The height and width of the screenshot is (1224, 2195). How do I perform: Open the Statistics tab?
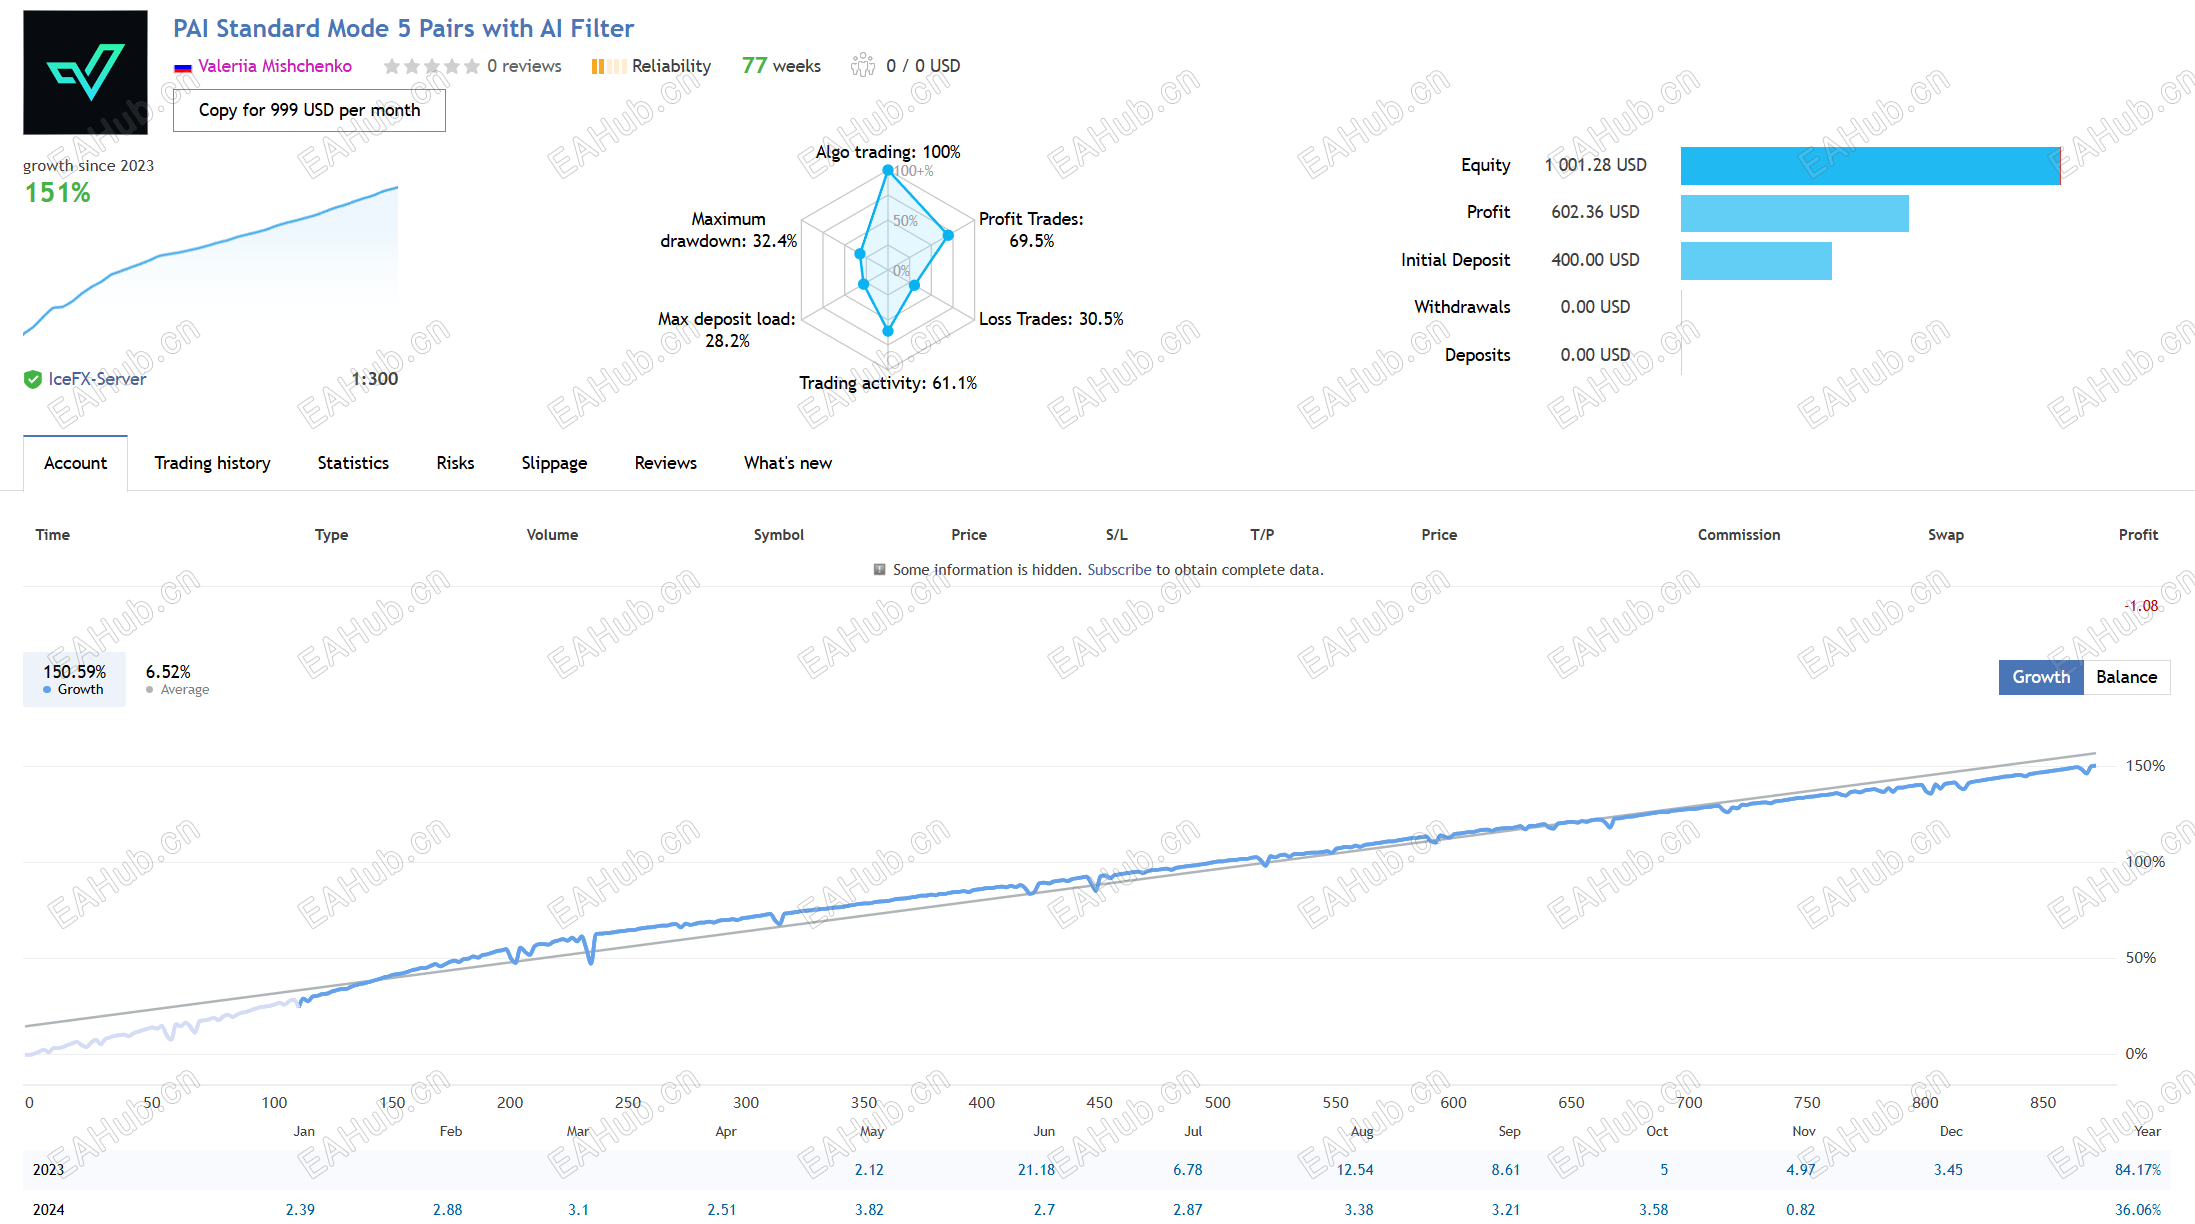click(x=353, y=463)
